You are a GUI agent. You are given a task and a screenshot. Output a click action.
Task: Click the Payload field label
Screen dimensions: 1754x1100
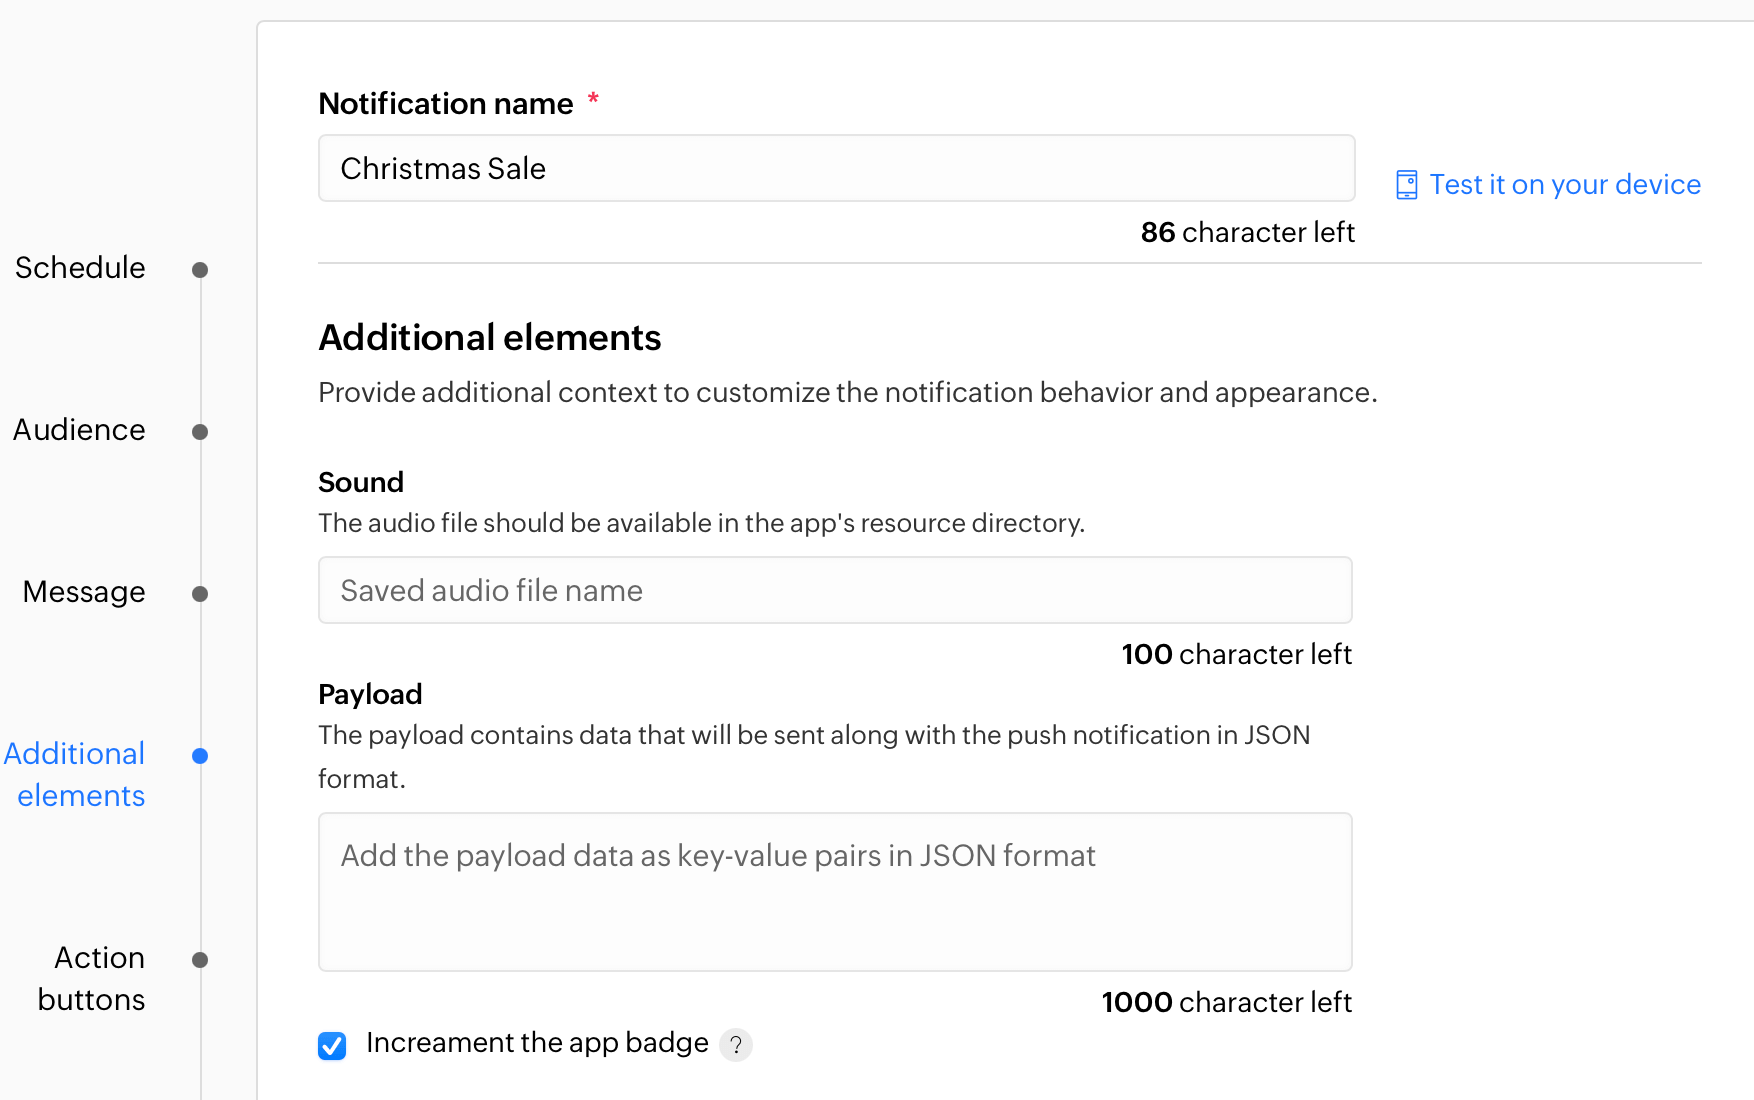370,695
